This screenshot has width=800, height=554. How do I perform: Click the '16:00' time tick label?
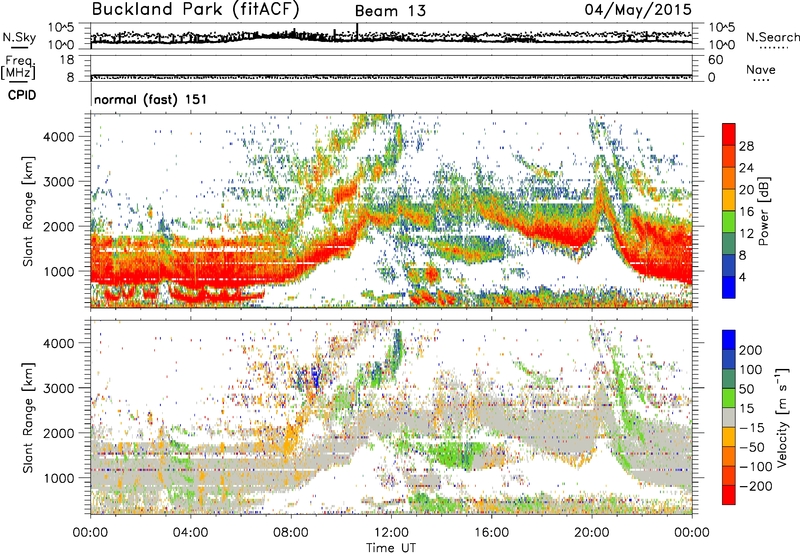491,533
